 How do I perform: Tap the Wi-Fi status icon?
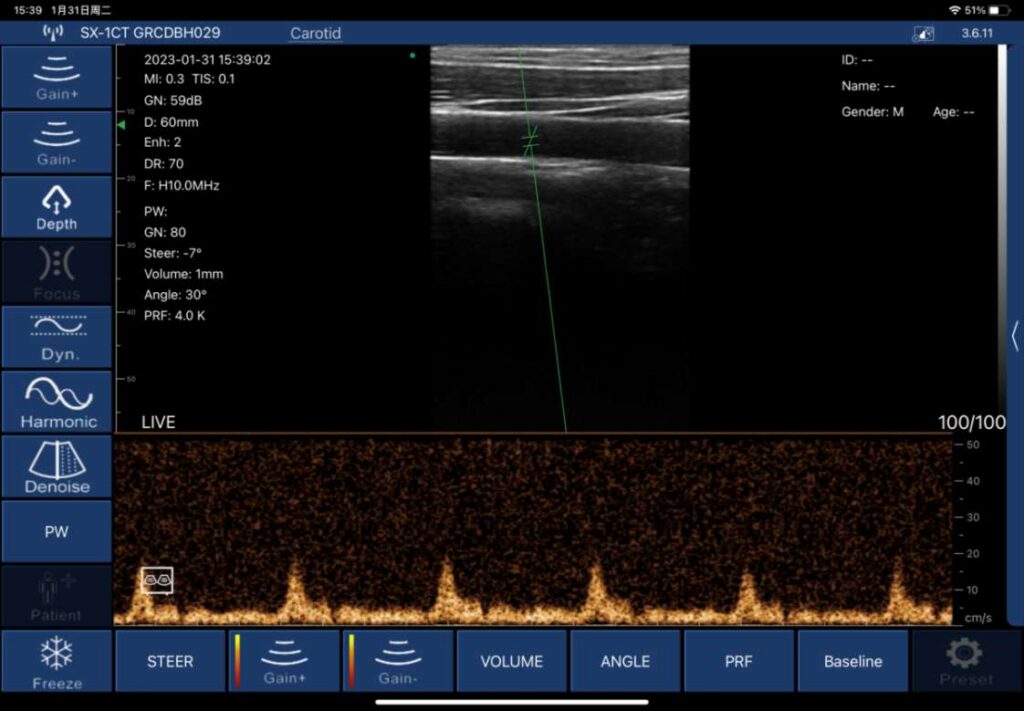tap(955, 10)
